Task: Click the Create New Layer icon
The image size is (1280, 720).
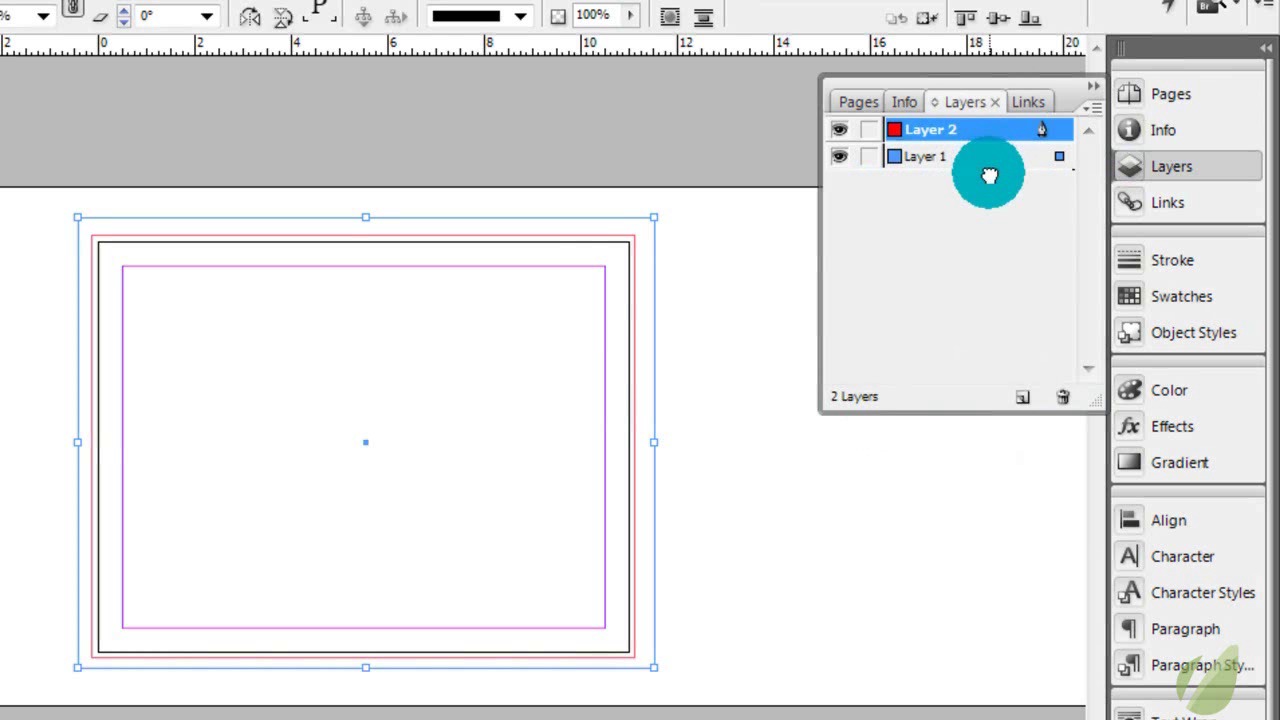Action: click(1022, 397)
